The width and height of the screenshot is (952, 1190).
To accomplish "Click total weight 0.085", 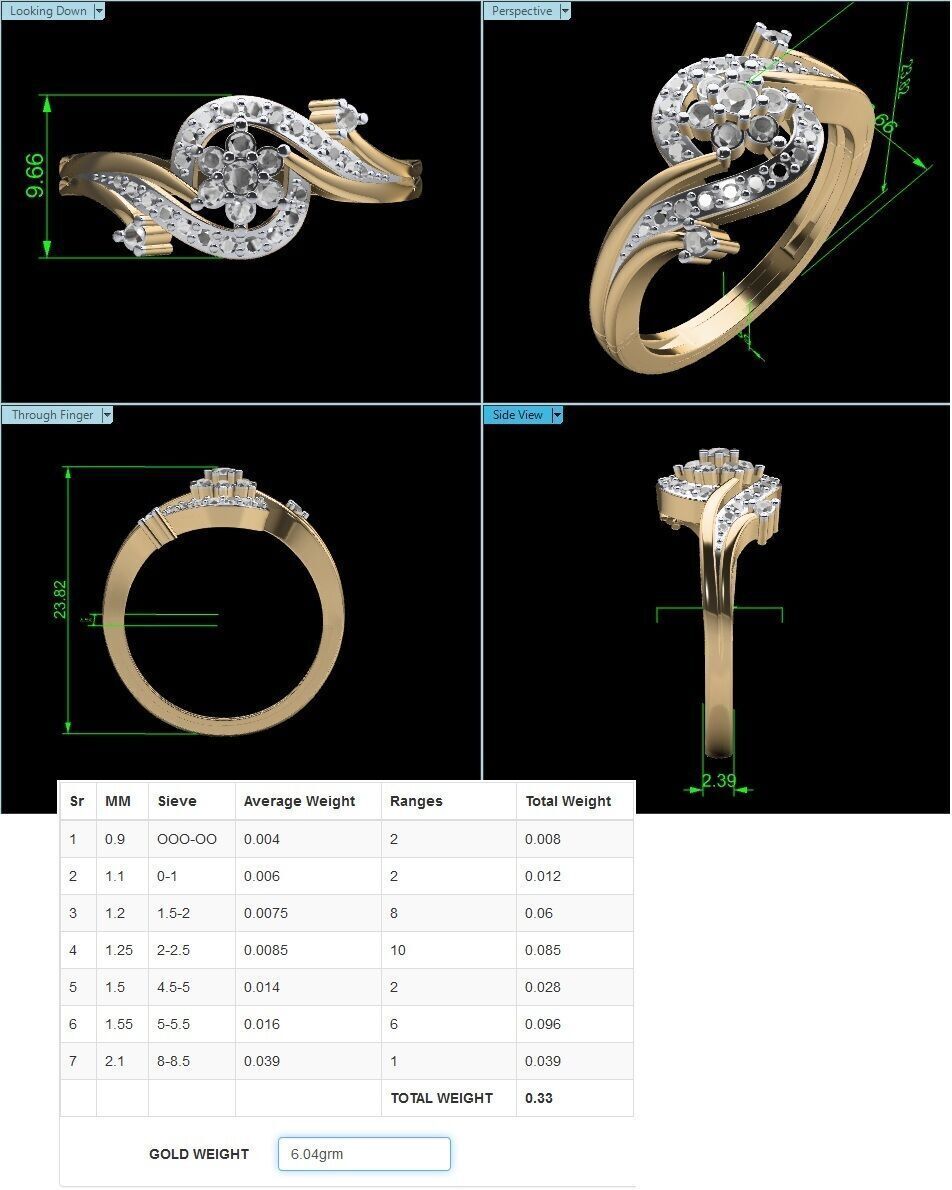I will tap(543, 950).
